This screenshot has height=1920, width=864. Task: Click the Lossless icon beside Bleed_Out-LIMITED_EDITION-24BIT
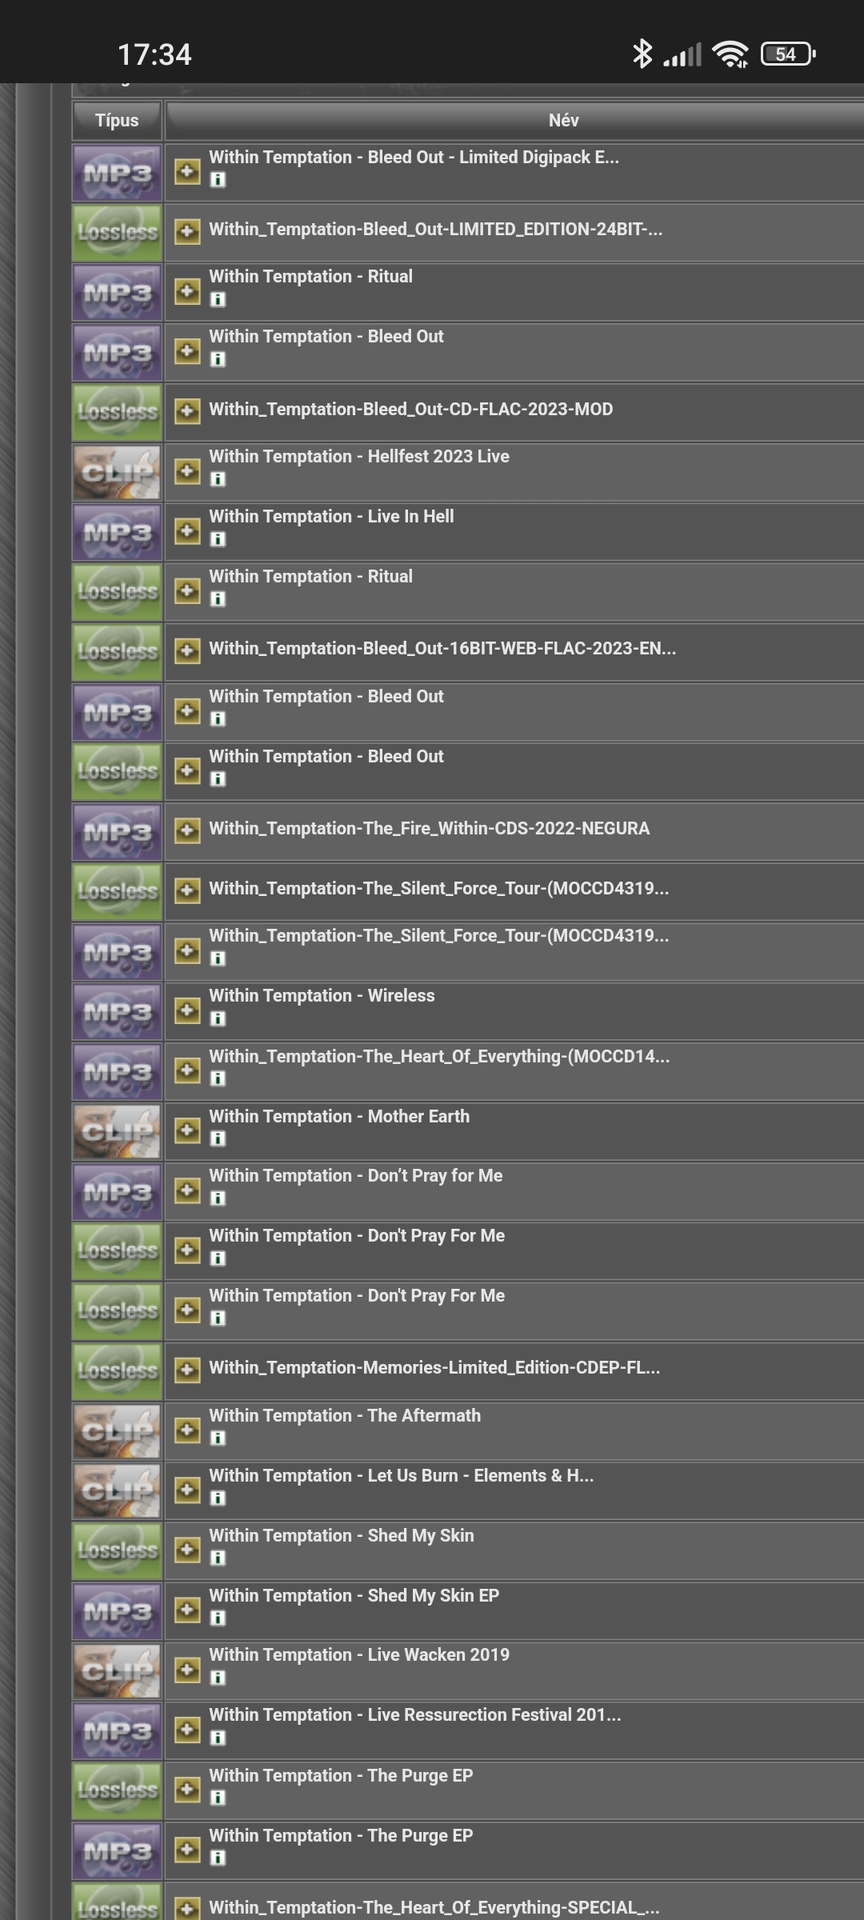click(x=117, y=233)
